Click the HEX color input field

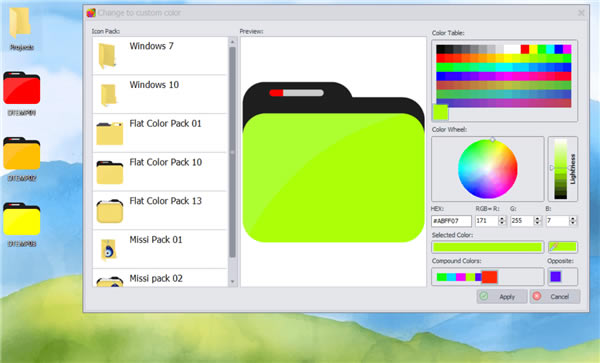tap(451, 221)
